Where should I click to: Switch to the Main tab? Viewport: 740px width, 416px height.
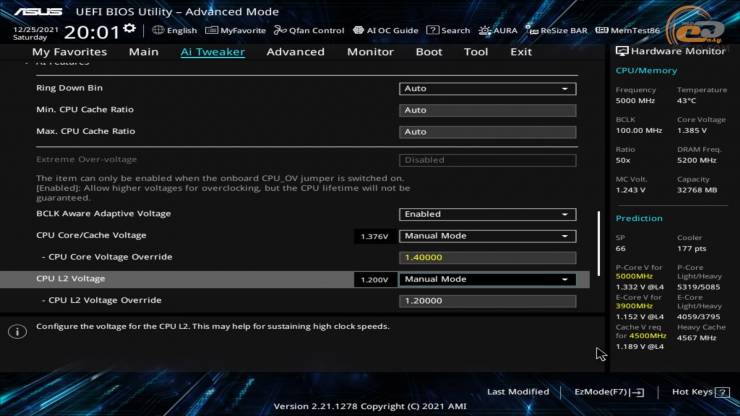point(143,52)
